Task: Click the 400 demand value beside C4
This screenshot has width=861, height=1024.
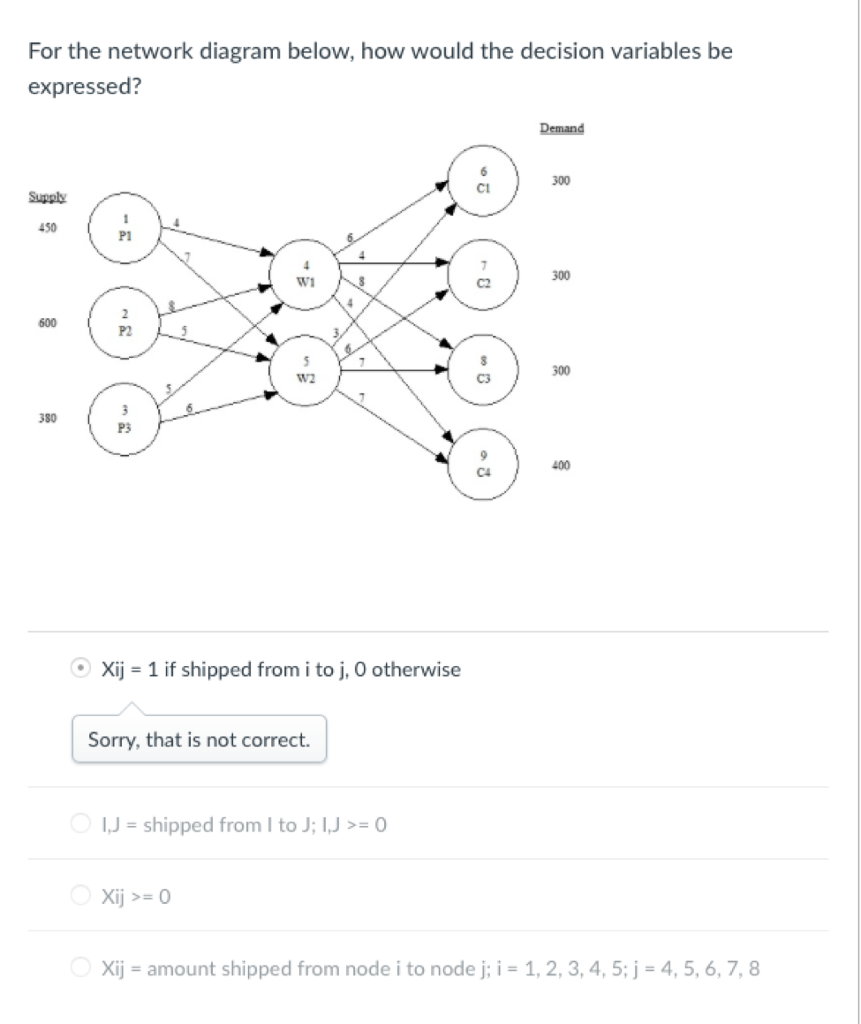Action: 561,466
